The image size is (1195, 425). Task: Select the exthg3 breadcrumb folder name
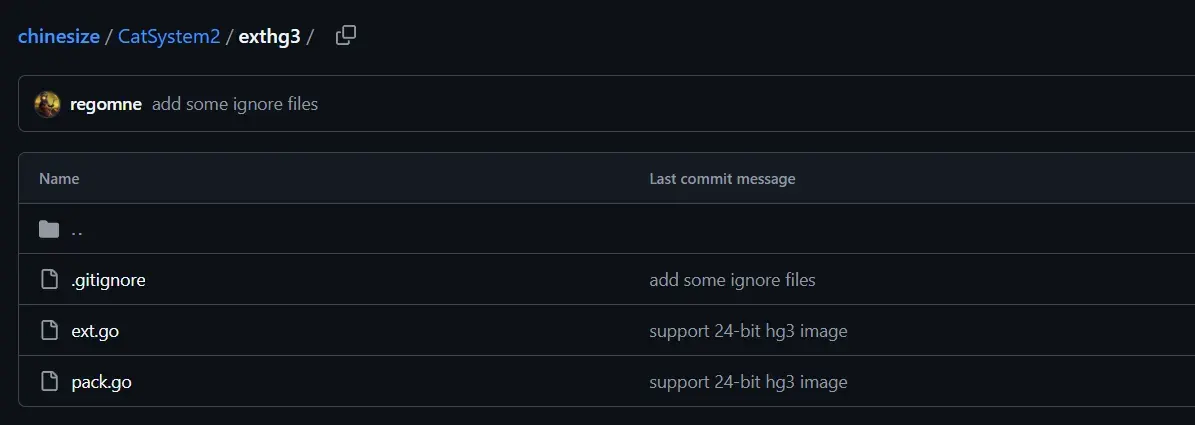pyautogui.click(x=269, y=37)
